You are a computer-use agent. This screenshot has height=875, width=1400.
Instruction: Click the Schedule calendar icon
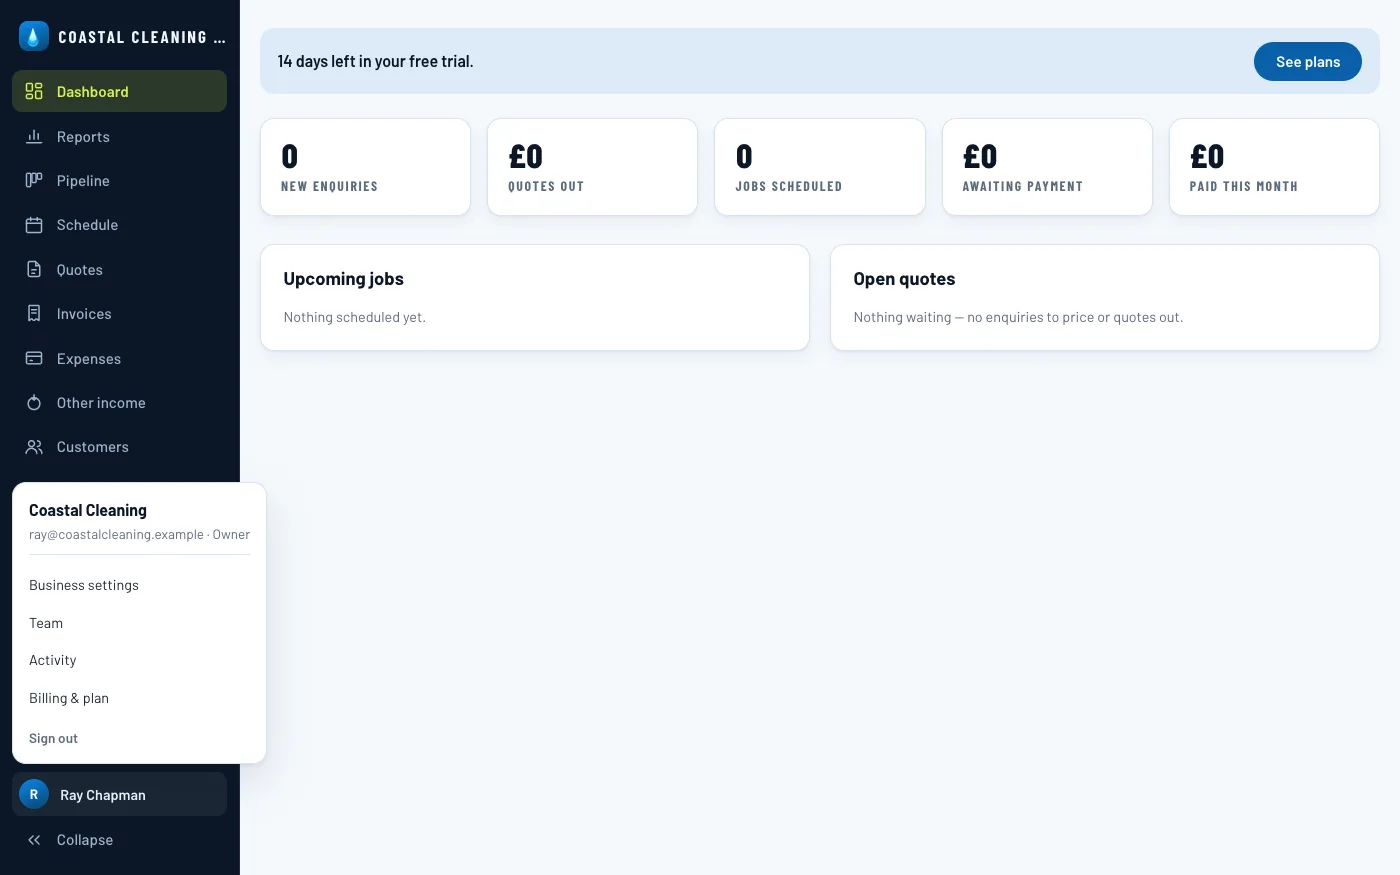tap(34, 225)
